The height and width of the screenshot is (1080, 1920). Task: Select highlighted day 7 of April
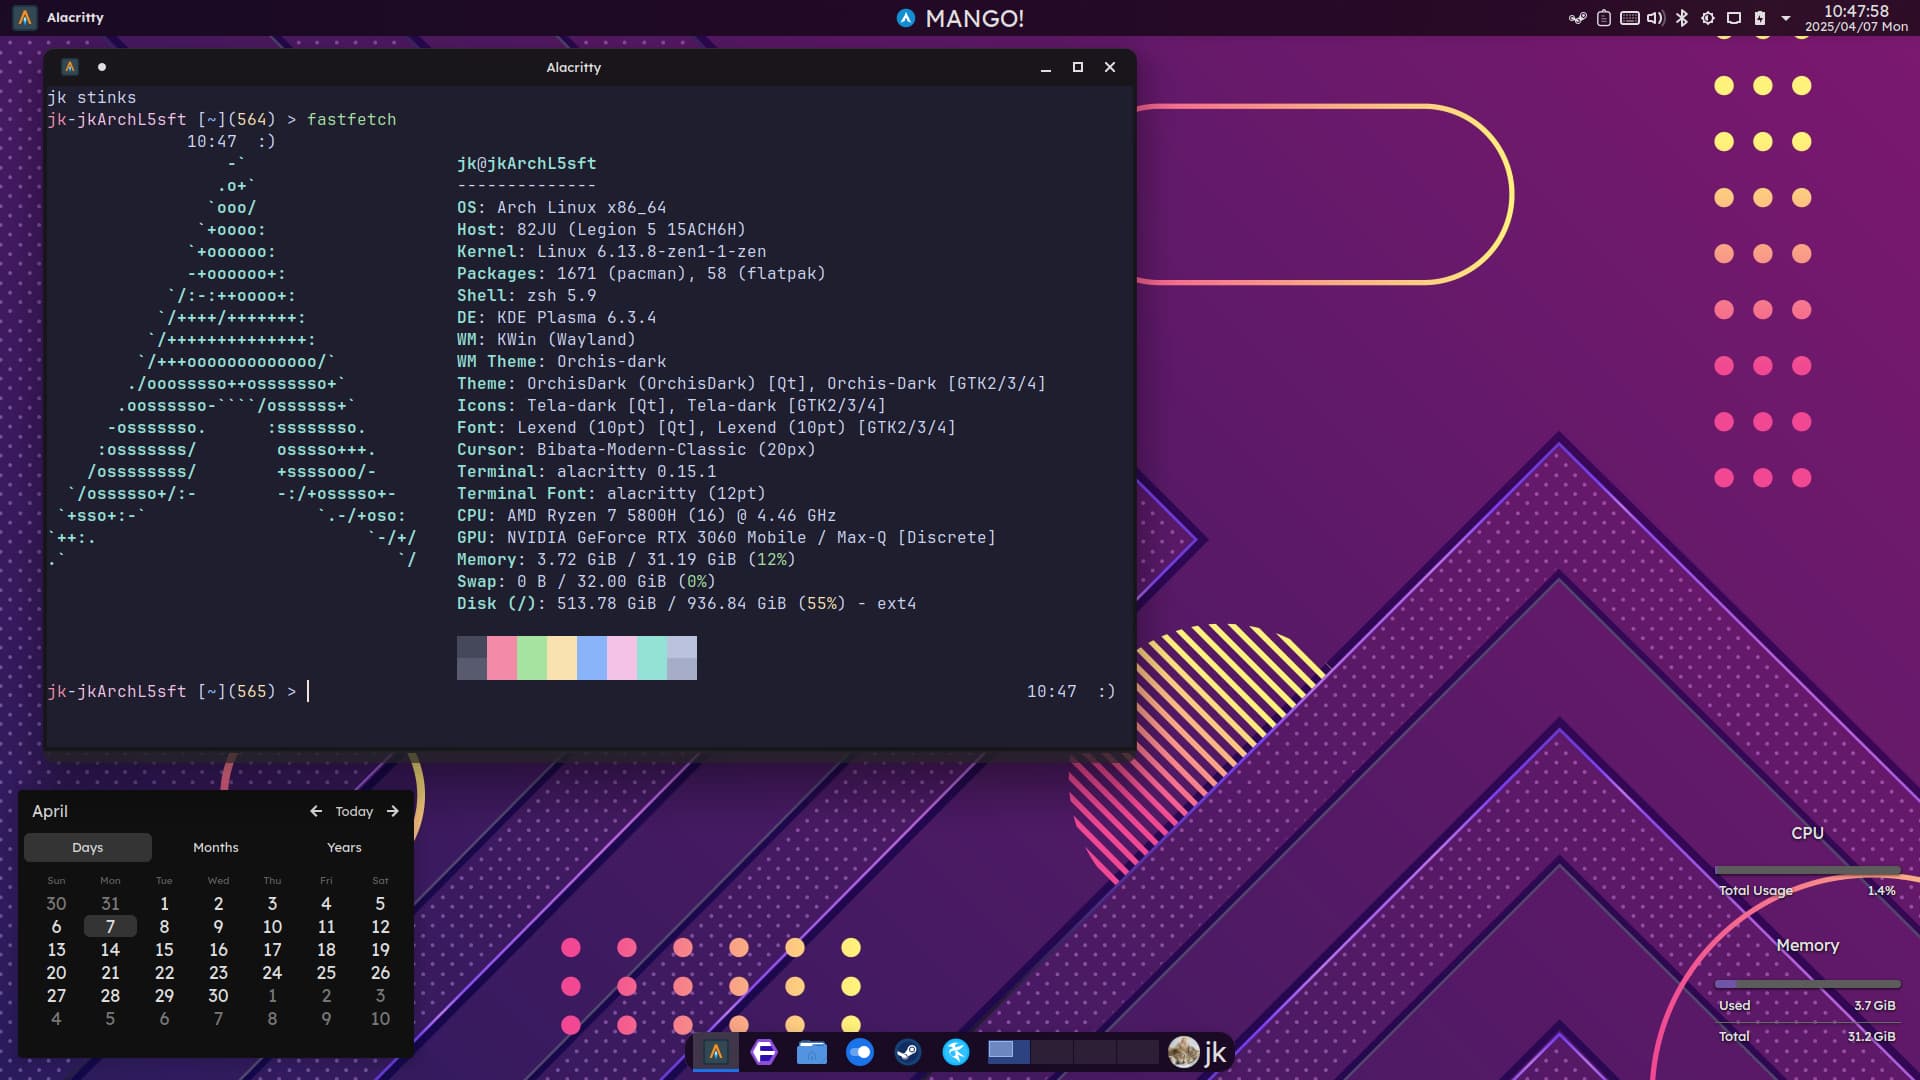point(110,926)
